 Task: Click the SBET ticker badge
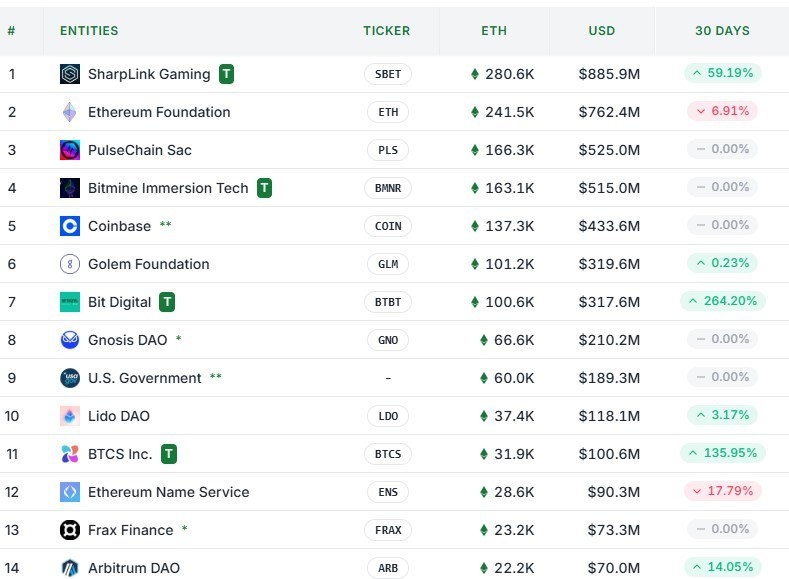[388, 74]
